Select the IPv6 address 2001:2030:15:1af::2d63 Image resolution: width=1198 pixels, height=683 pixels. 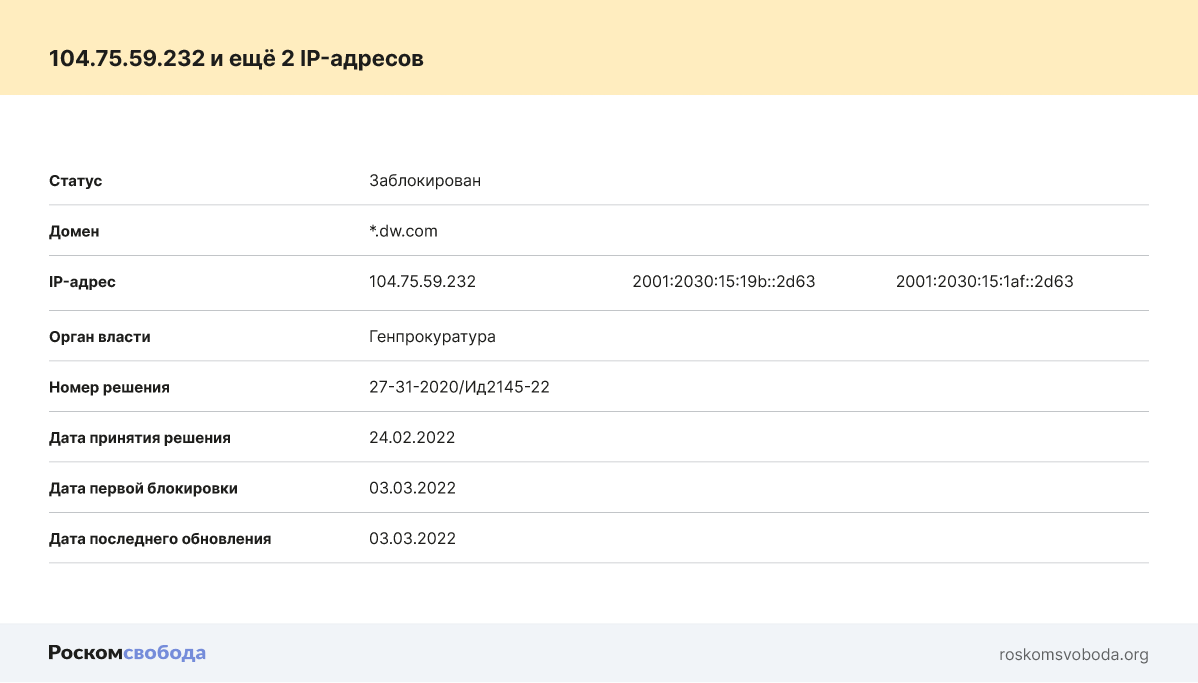[x=984, y=282]
